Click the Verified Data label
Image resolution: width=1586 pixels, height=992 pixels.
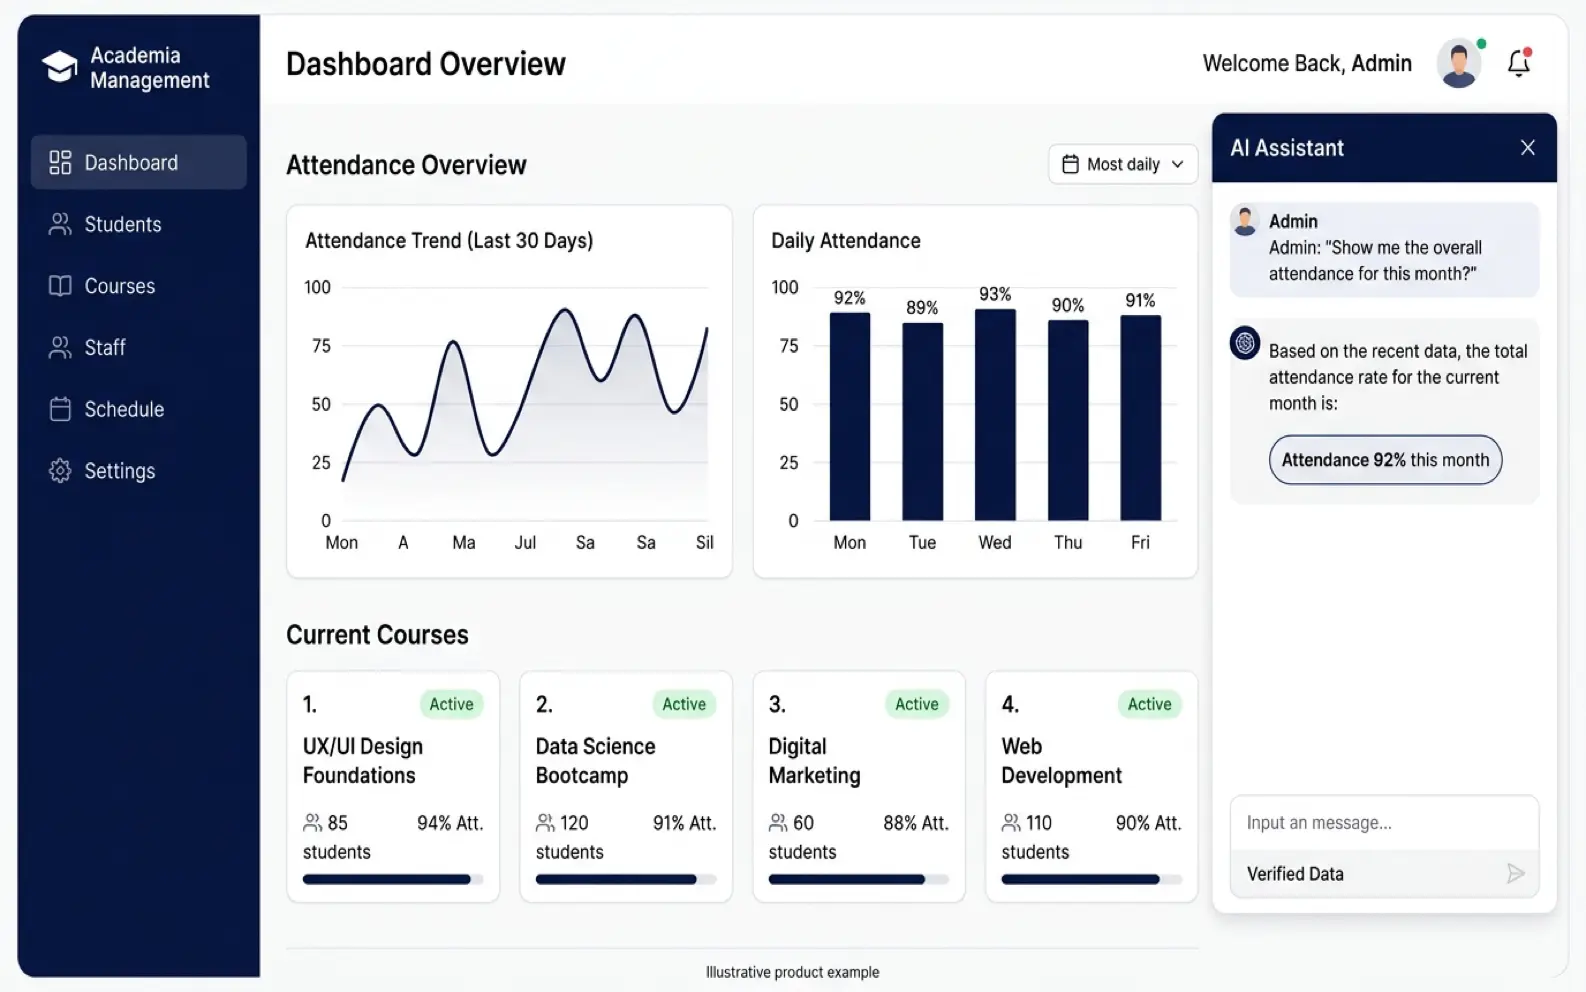(1295, 874)
